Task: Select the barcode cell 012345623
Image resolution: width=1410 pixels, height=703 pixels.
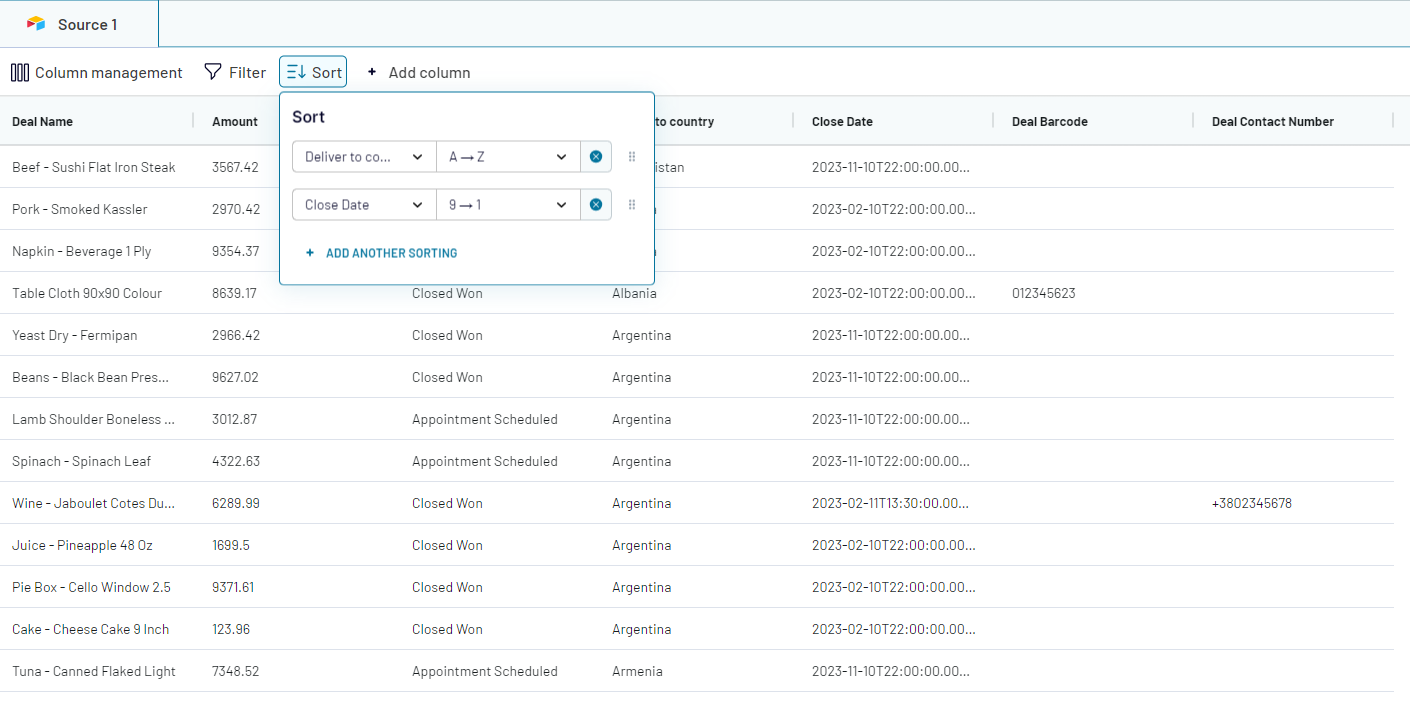Action: (x=1044, y=294)
